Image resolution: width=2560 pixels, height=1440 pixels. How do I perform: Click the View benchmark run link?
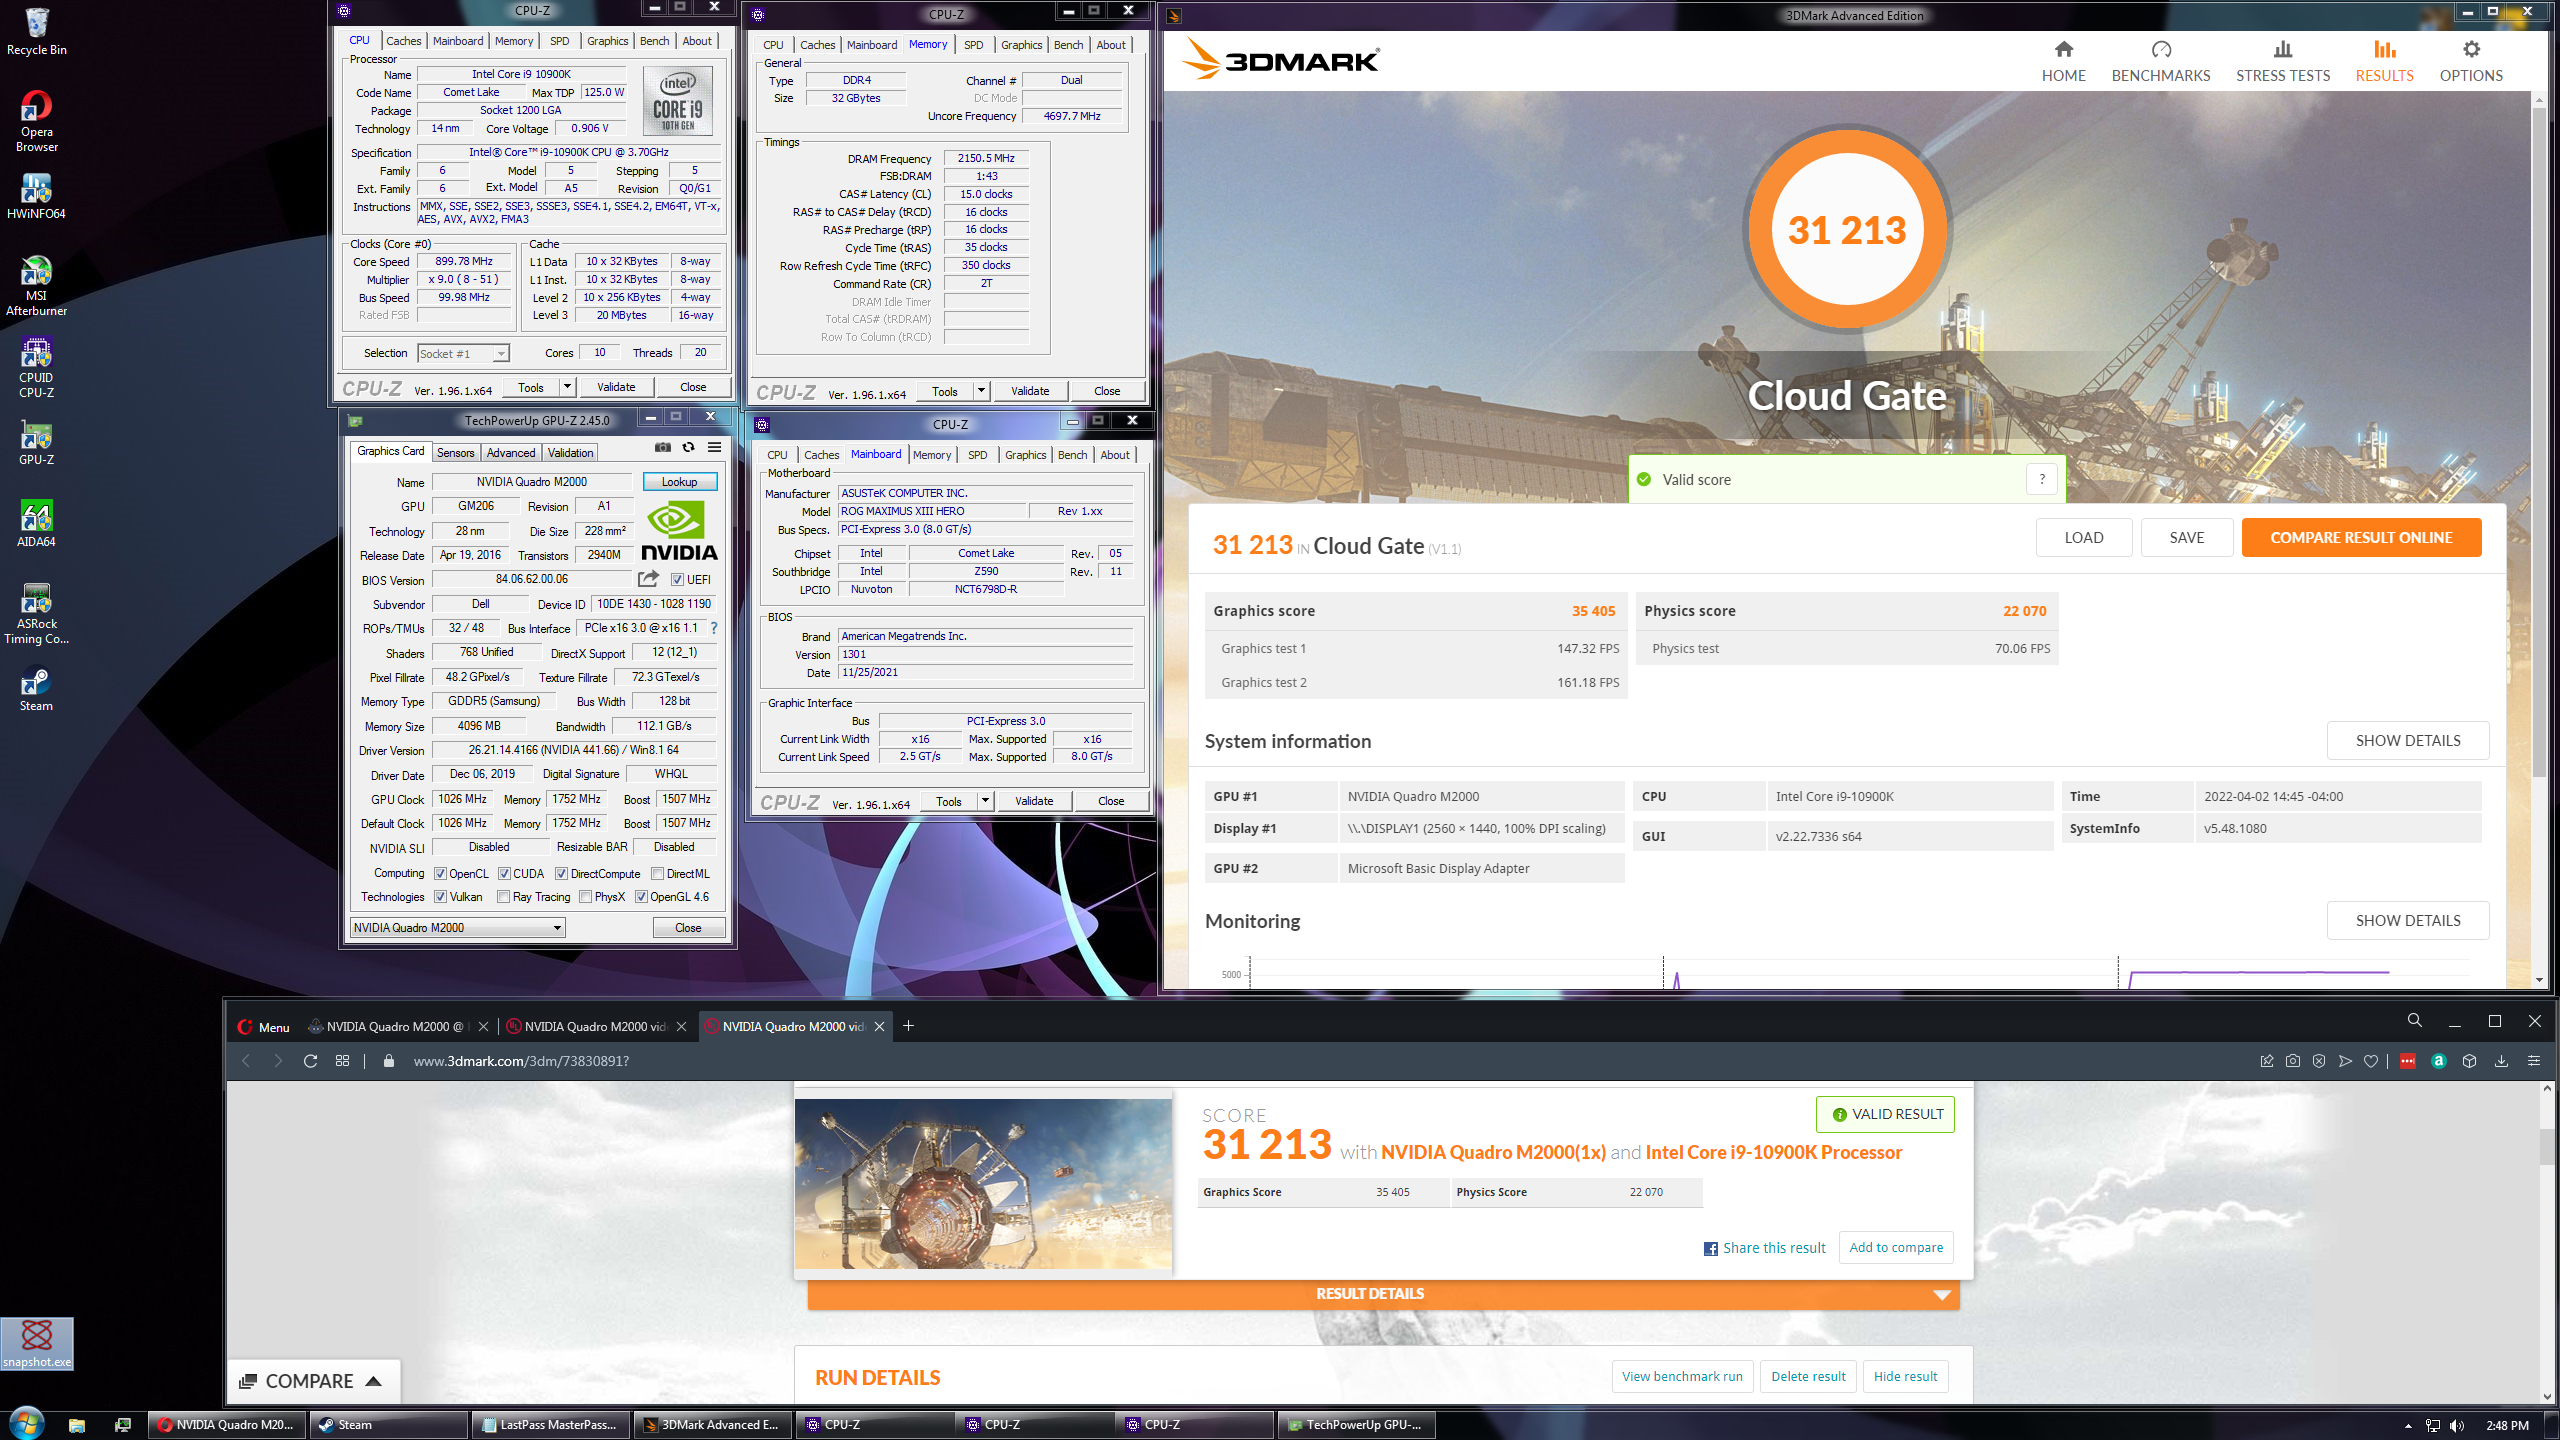(1682, 1376)
